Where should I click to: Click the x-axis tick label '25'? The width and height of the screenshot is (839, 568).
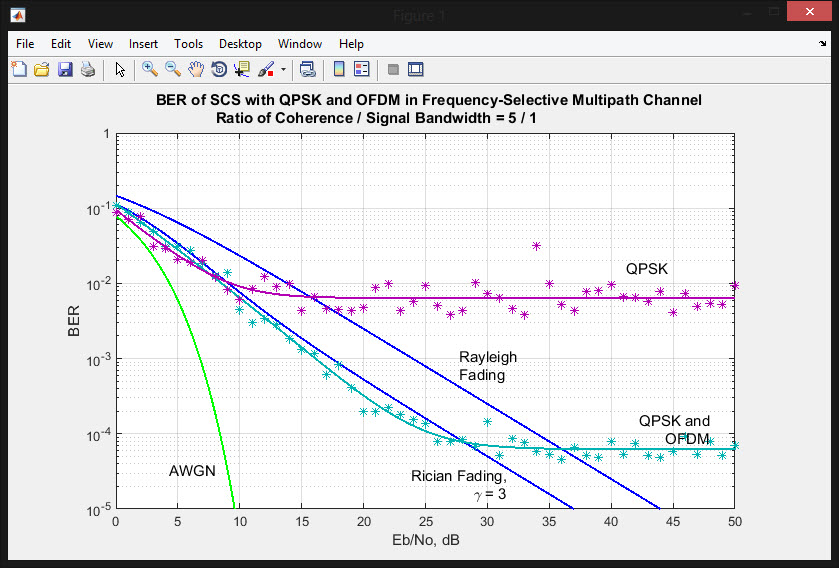coord(425,521)
